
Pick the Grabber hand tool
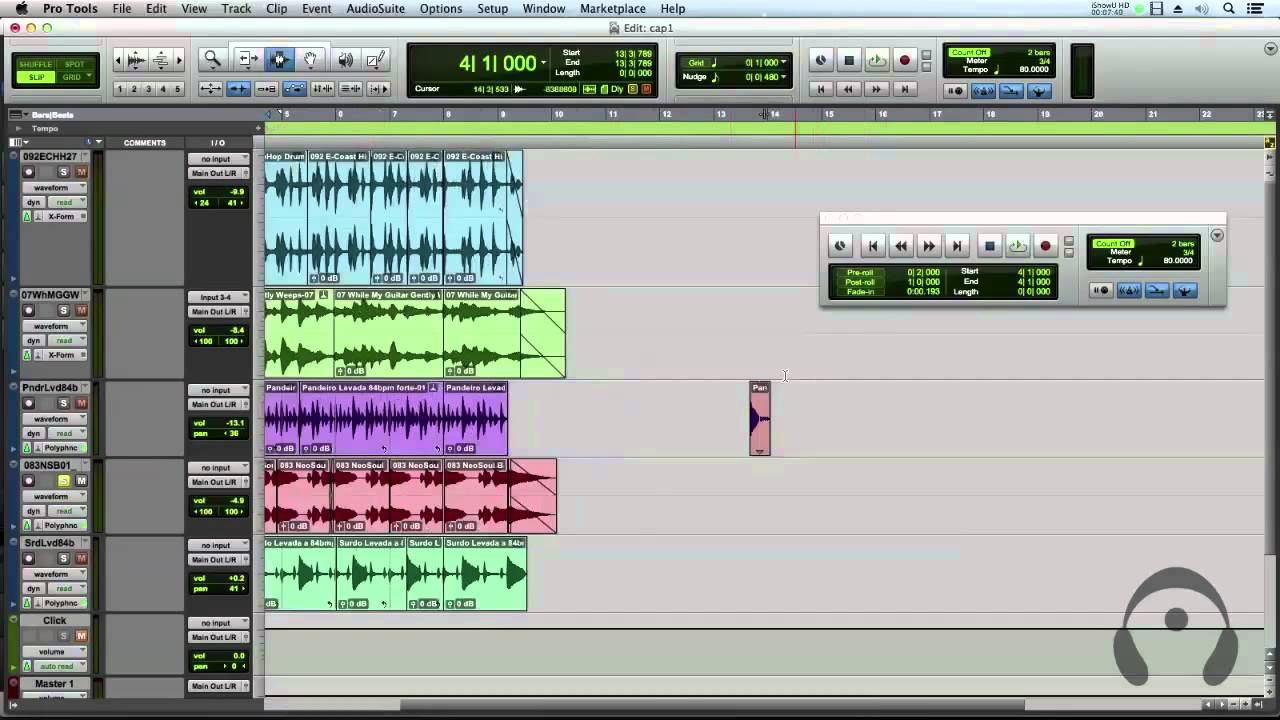(310, 60)
